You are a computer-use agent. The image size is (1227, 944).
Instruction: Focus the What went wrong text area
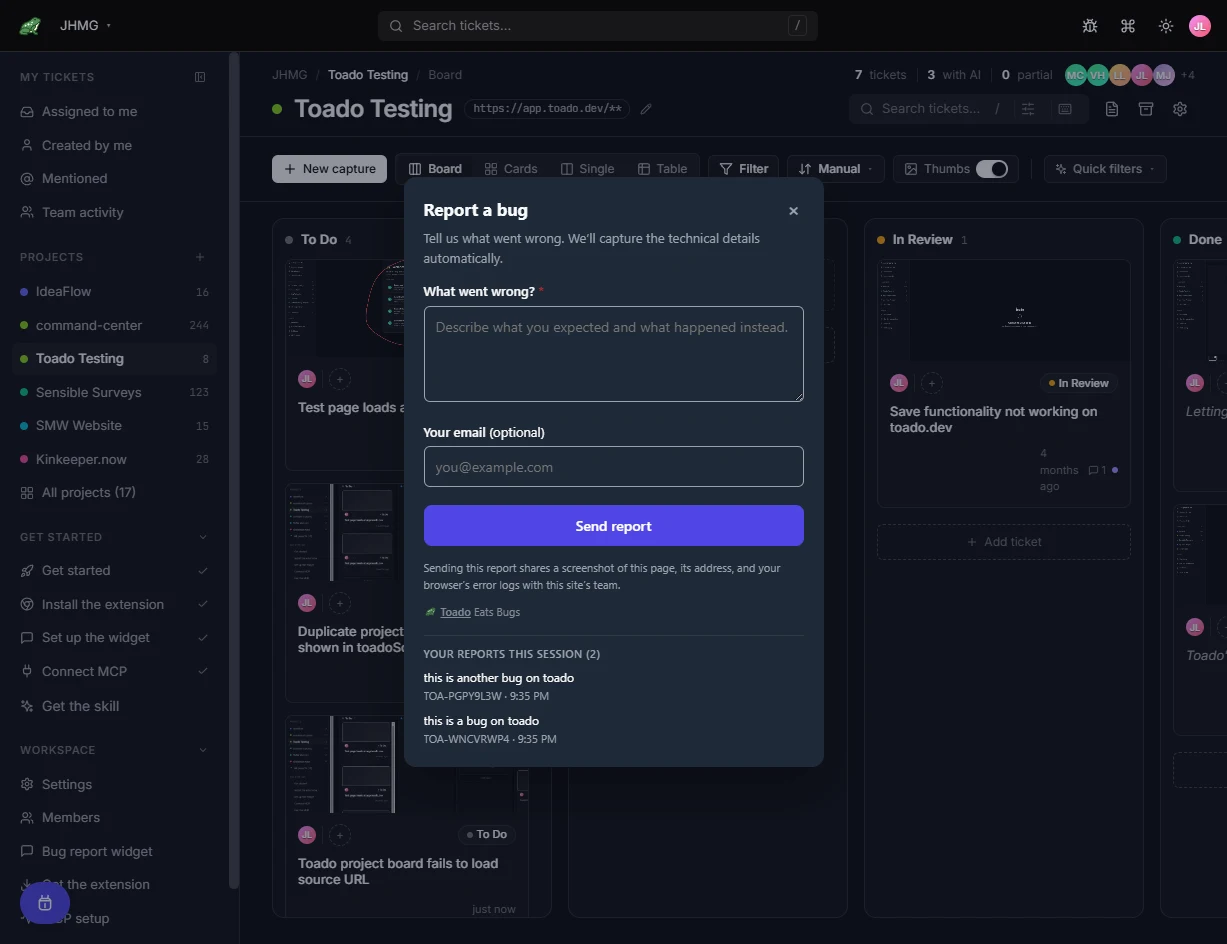coord(614,354)
